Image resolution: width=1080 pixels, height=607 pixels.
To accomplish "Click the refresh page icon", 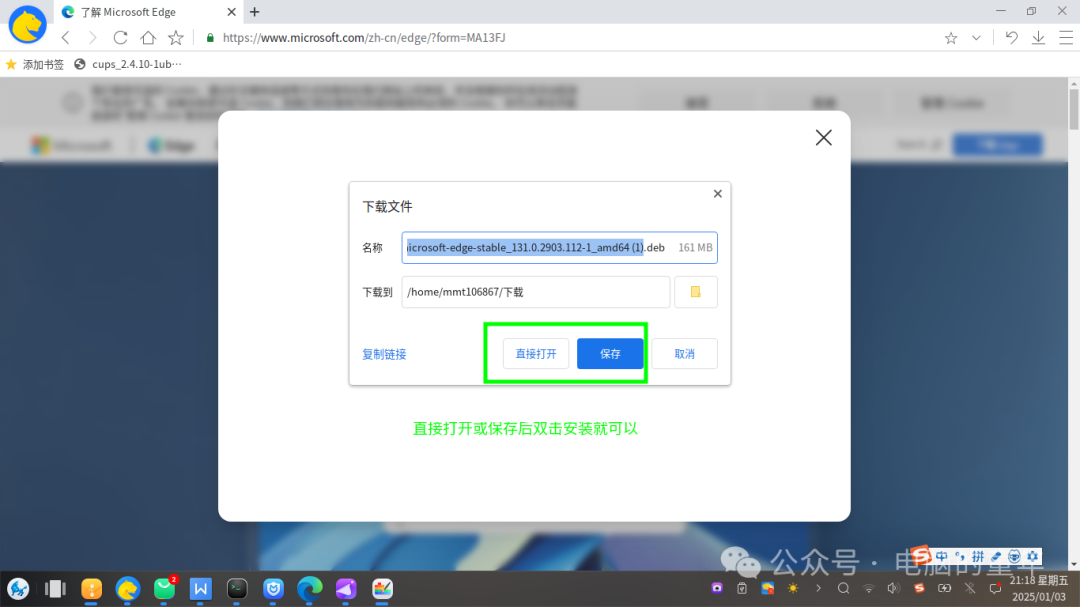I will coord(120,37).
